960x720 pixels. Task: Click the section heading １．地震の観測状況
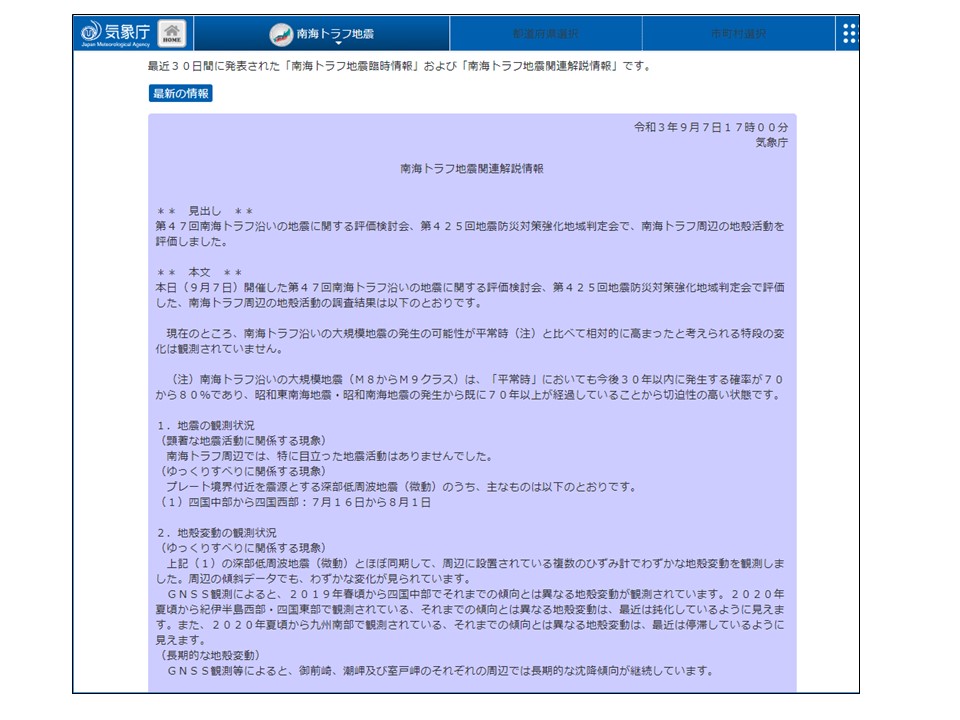205,426
